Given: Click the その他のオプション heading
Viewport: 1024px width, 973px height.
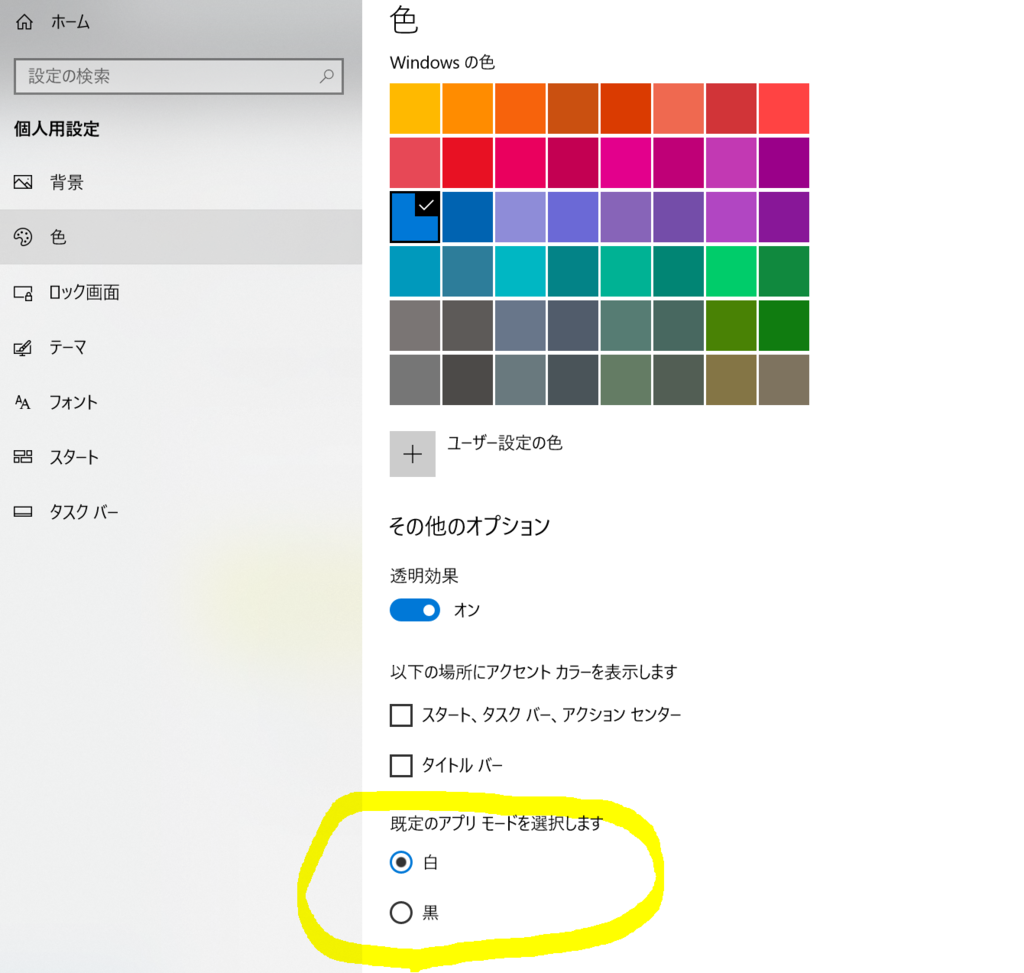Looking at the screenshot, I should click(470, 526).
